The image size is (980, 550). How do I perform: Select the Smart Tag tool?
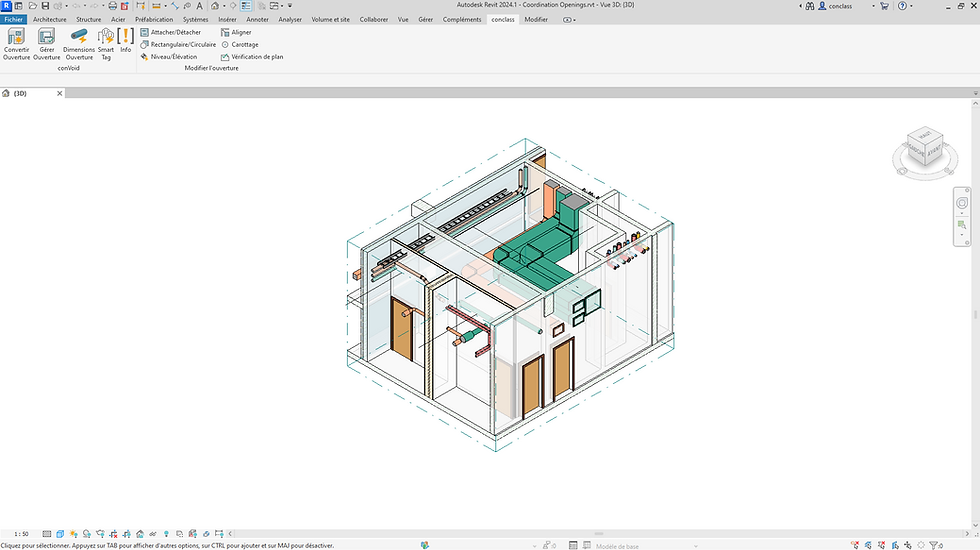pos(106,44)
